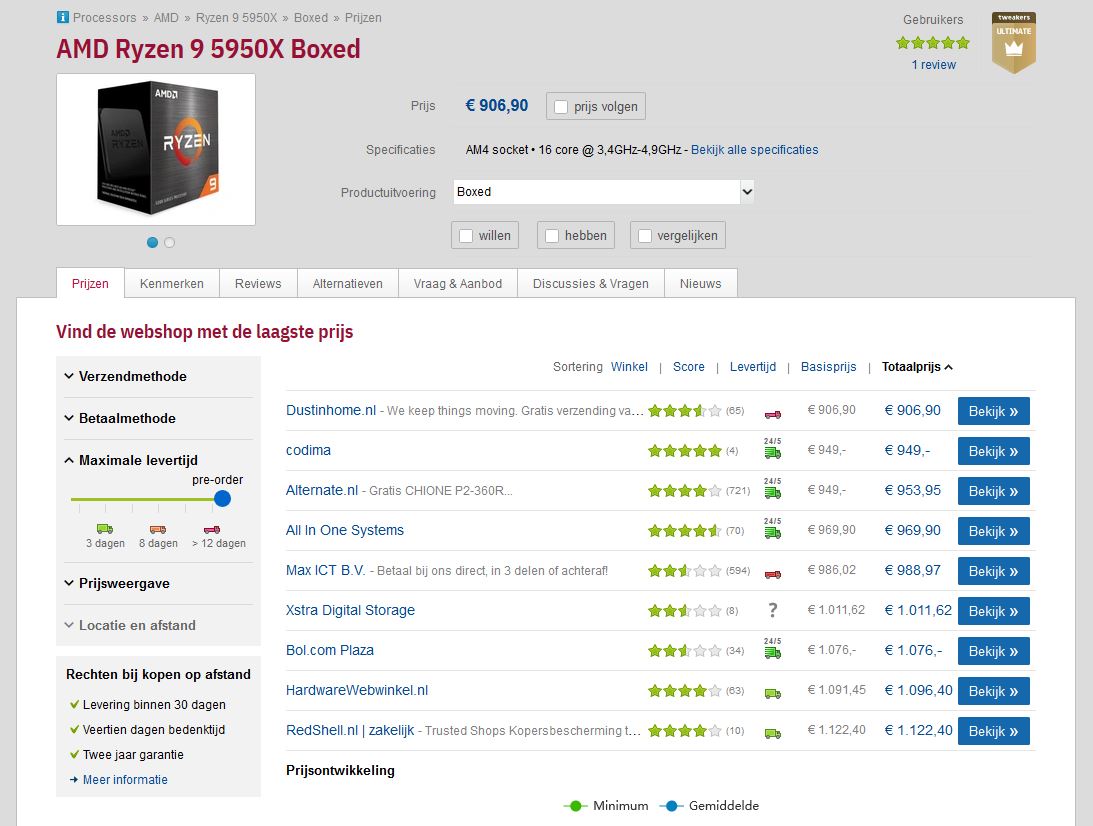Image resolution: width=1093 pixels, height=826 pixels.
Task: Click the Minimum legend marker
Action: [x=575, y=806]
